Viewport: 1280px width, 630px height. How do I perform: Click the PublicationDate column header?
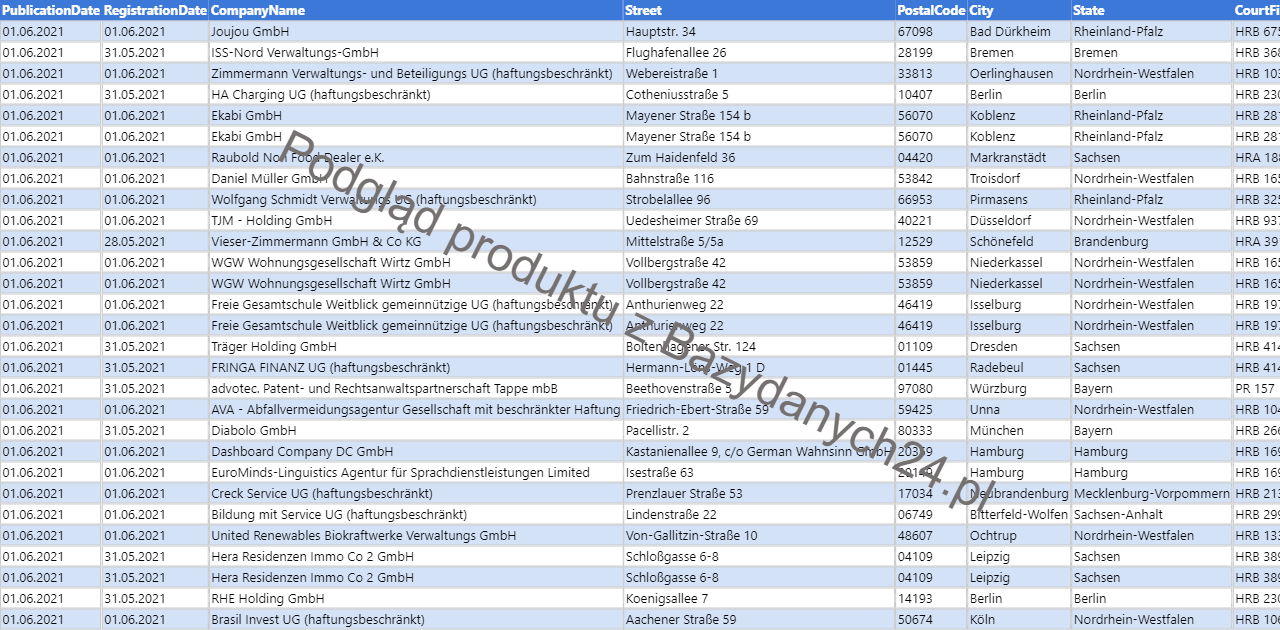(x=51, y=10)
